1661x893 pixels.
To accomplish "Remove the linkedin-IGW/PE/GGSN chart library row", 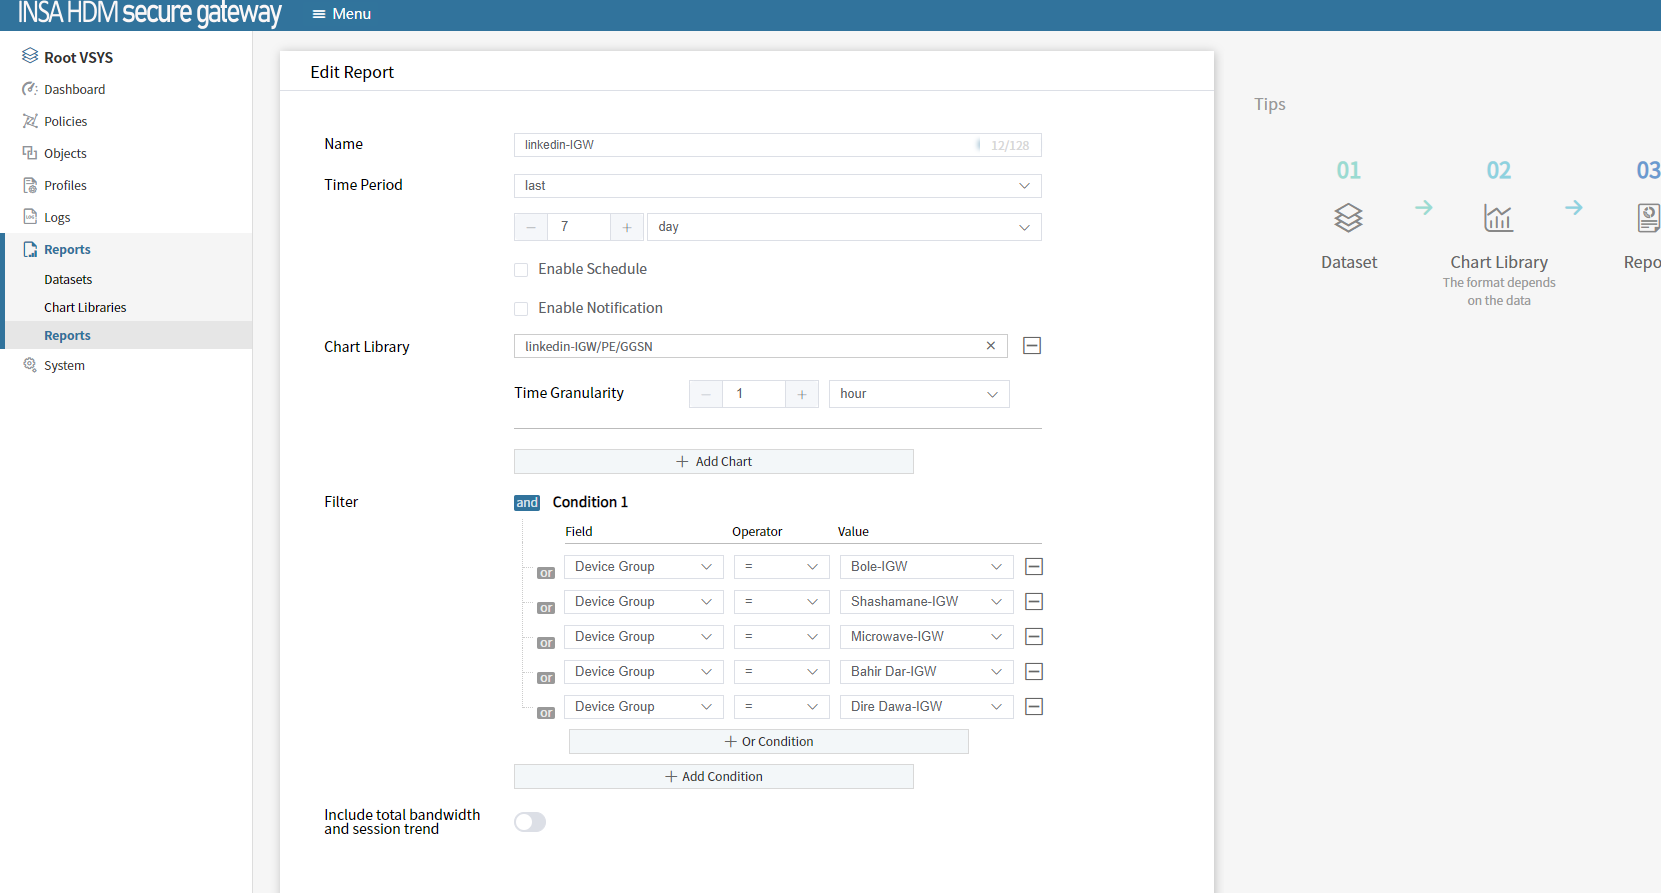I will click(1032, 346).
